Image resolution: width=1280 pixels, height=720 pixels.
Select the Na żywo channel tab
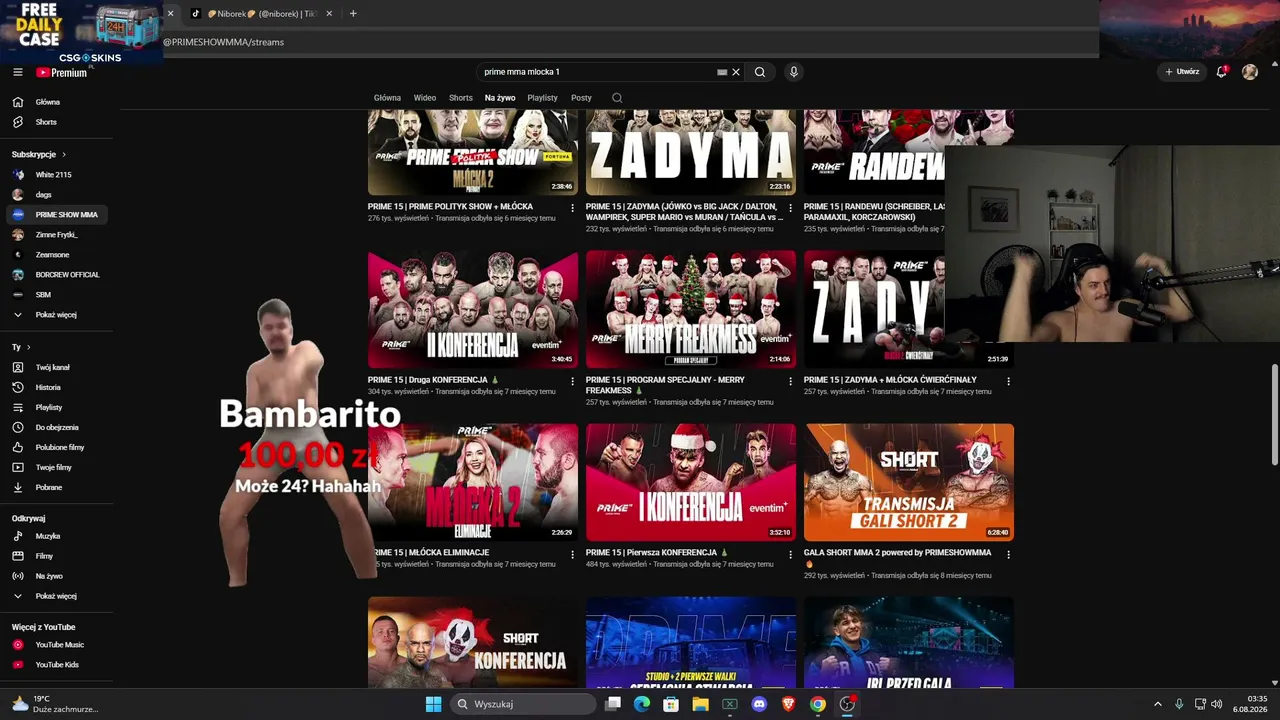pos(500,98)
